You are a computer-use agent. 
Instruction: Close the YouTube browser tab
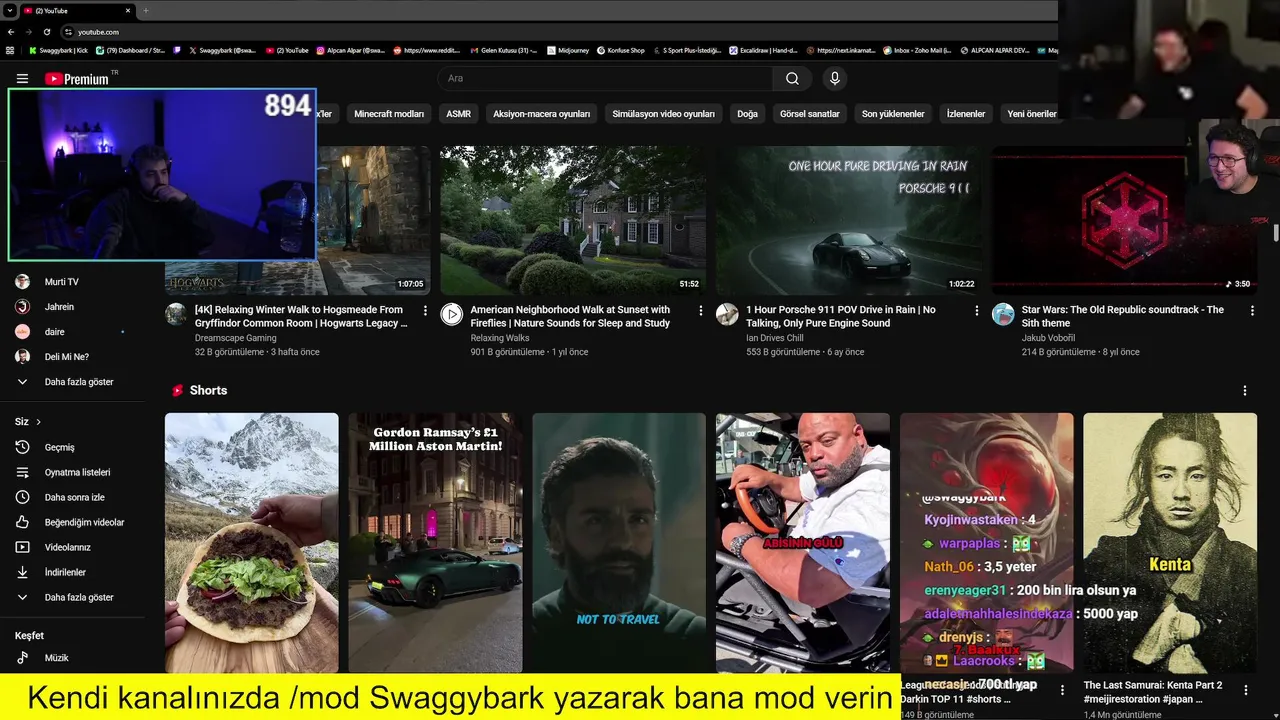128,10
